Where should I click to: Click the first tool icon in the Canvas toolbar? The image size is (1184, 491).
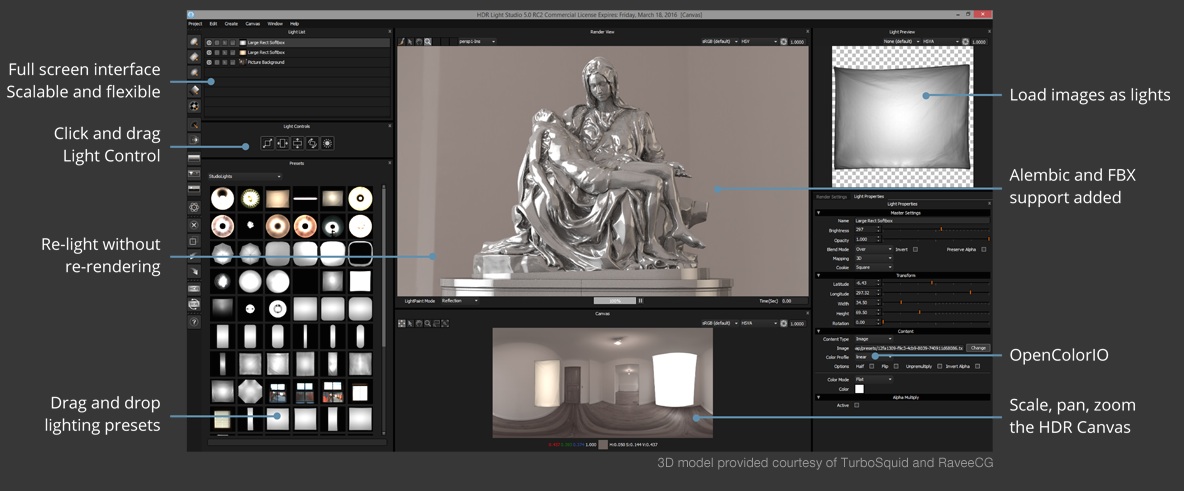coord(402,323)
